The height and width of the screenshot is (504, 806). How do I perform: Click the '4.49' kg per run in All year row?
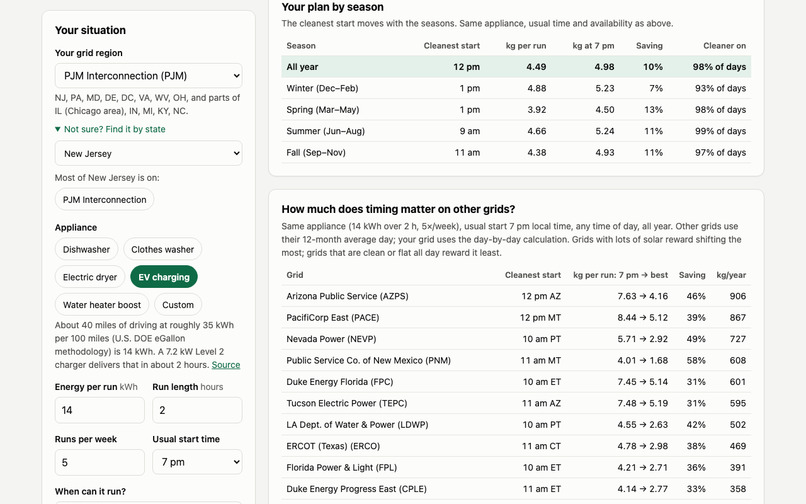coord(537,67)
